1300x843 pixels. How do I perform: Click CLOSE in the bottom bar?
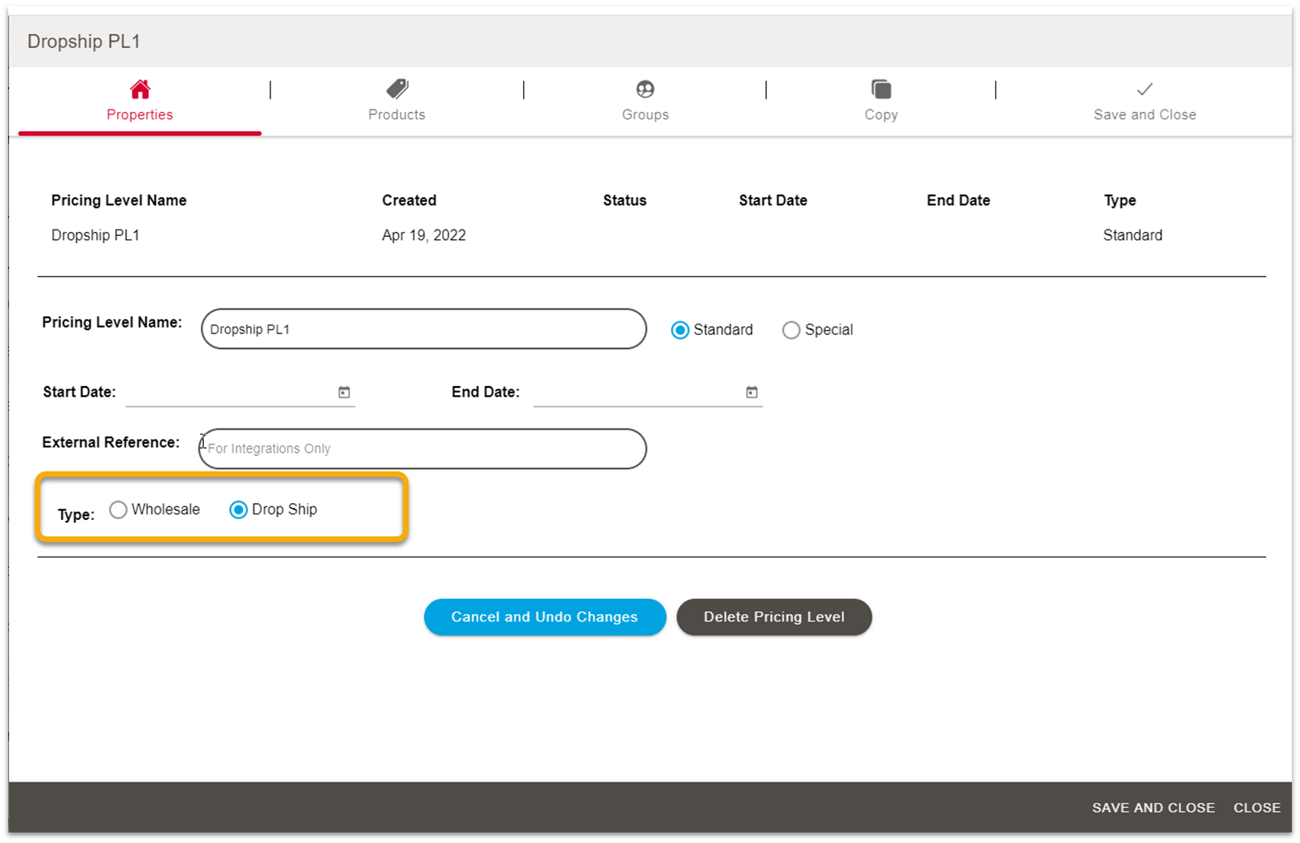(x=1257, y=807)
